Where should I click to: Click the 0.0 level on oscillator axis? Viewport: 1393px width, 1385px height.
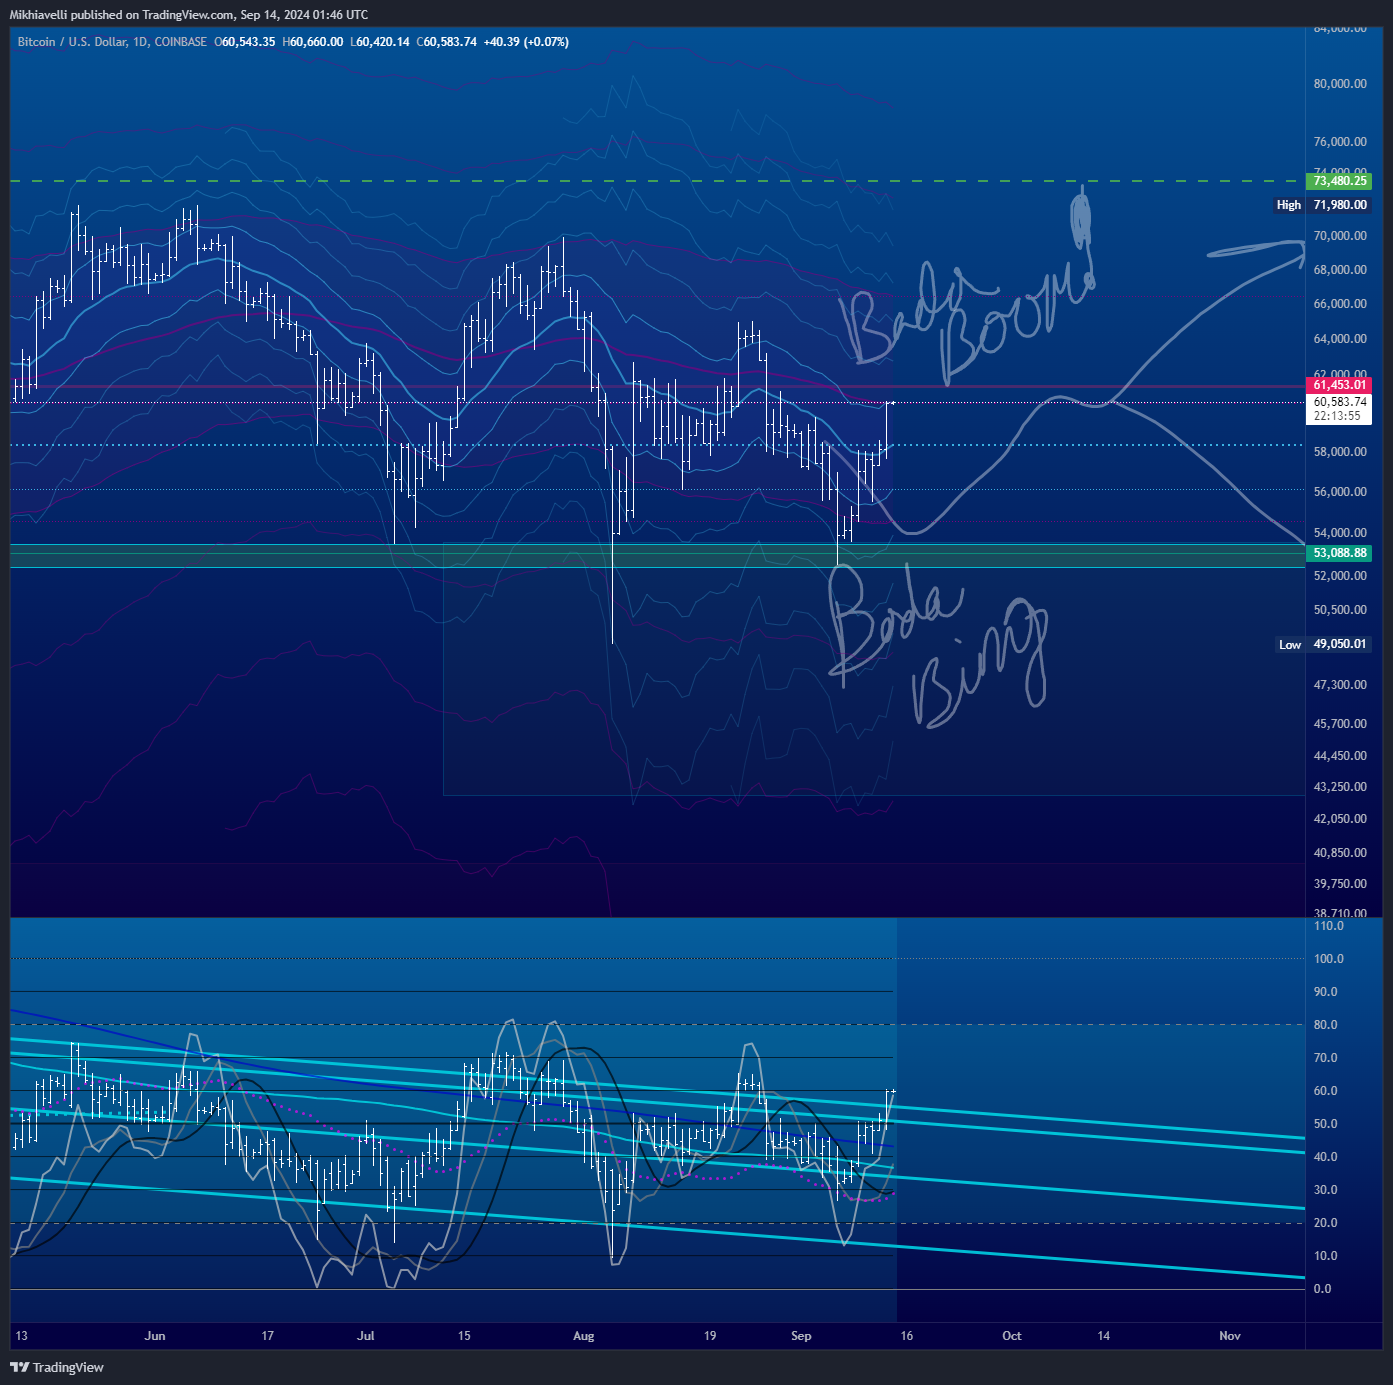coord(1323,1289)
